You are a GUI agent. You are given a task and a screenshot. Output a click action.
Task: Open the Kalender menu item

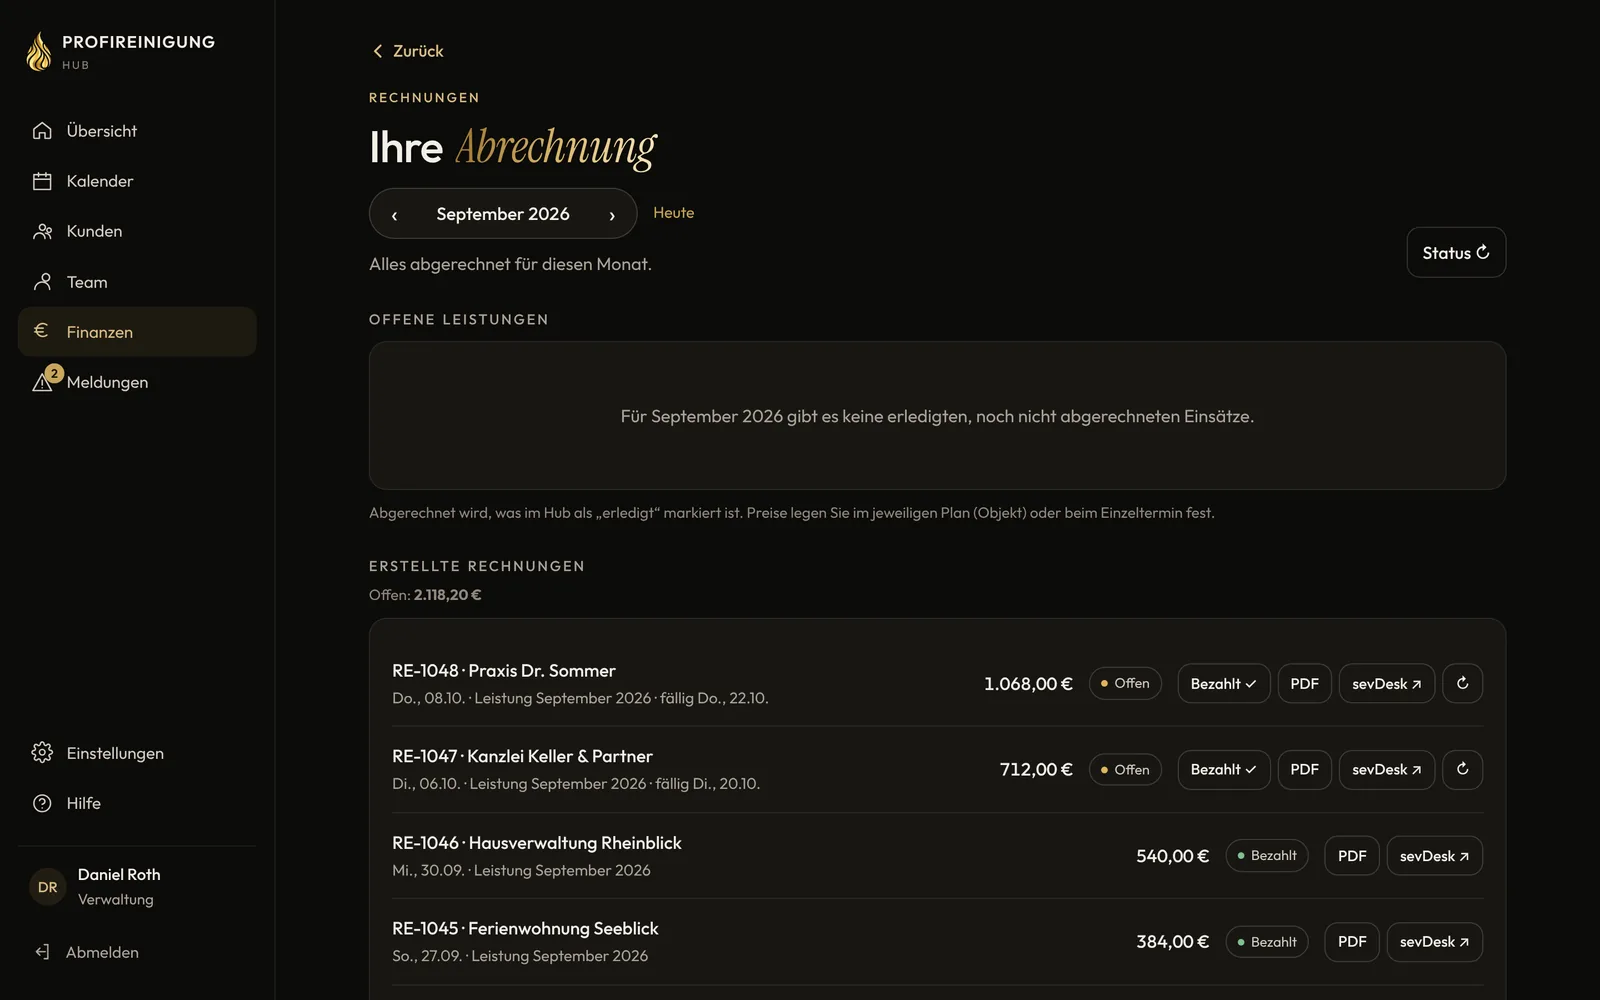[137, 181]
